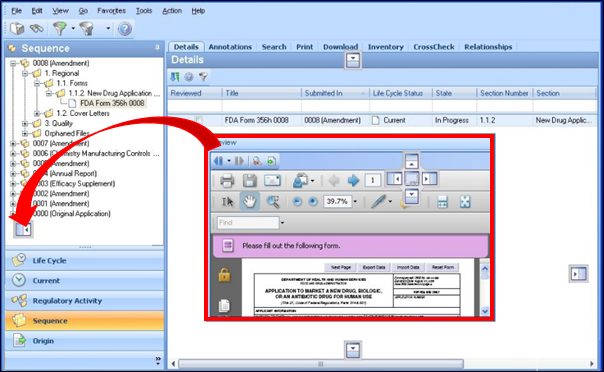Switch to the CrossCheck tab

pyautogui.click(x=434, y=47)
